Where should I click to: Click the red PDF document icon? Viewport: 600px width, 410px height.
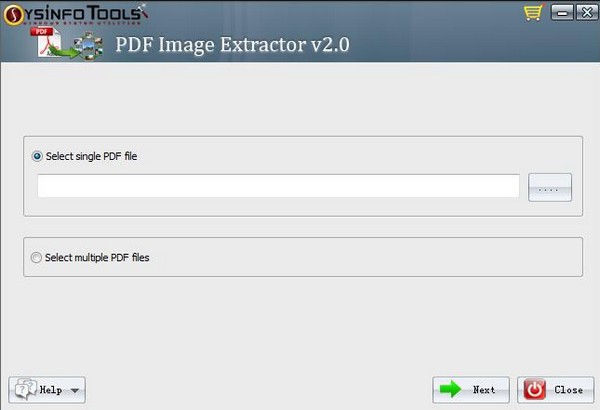tap(46, 42)
